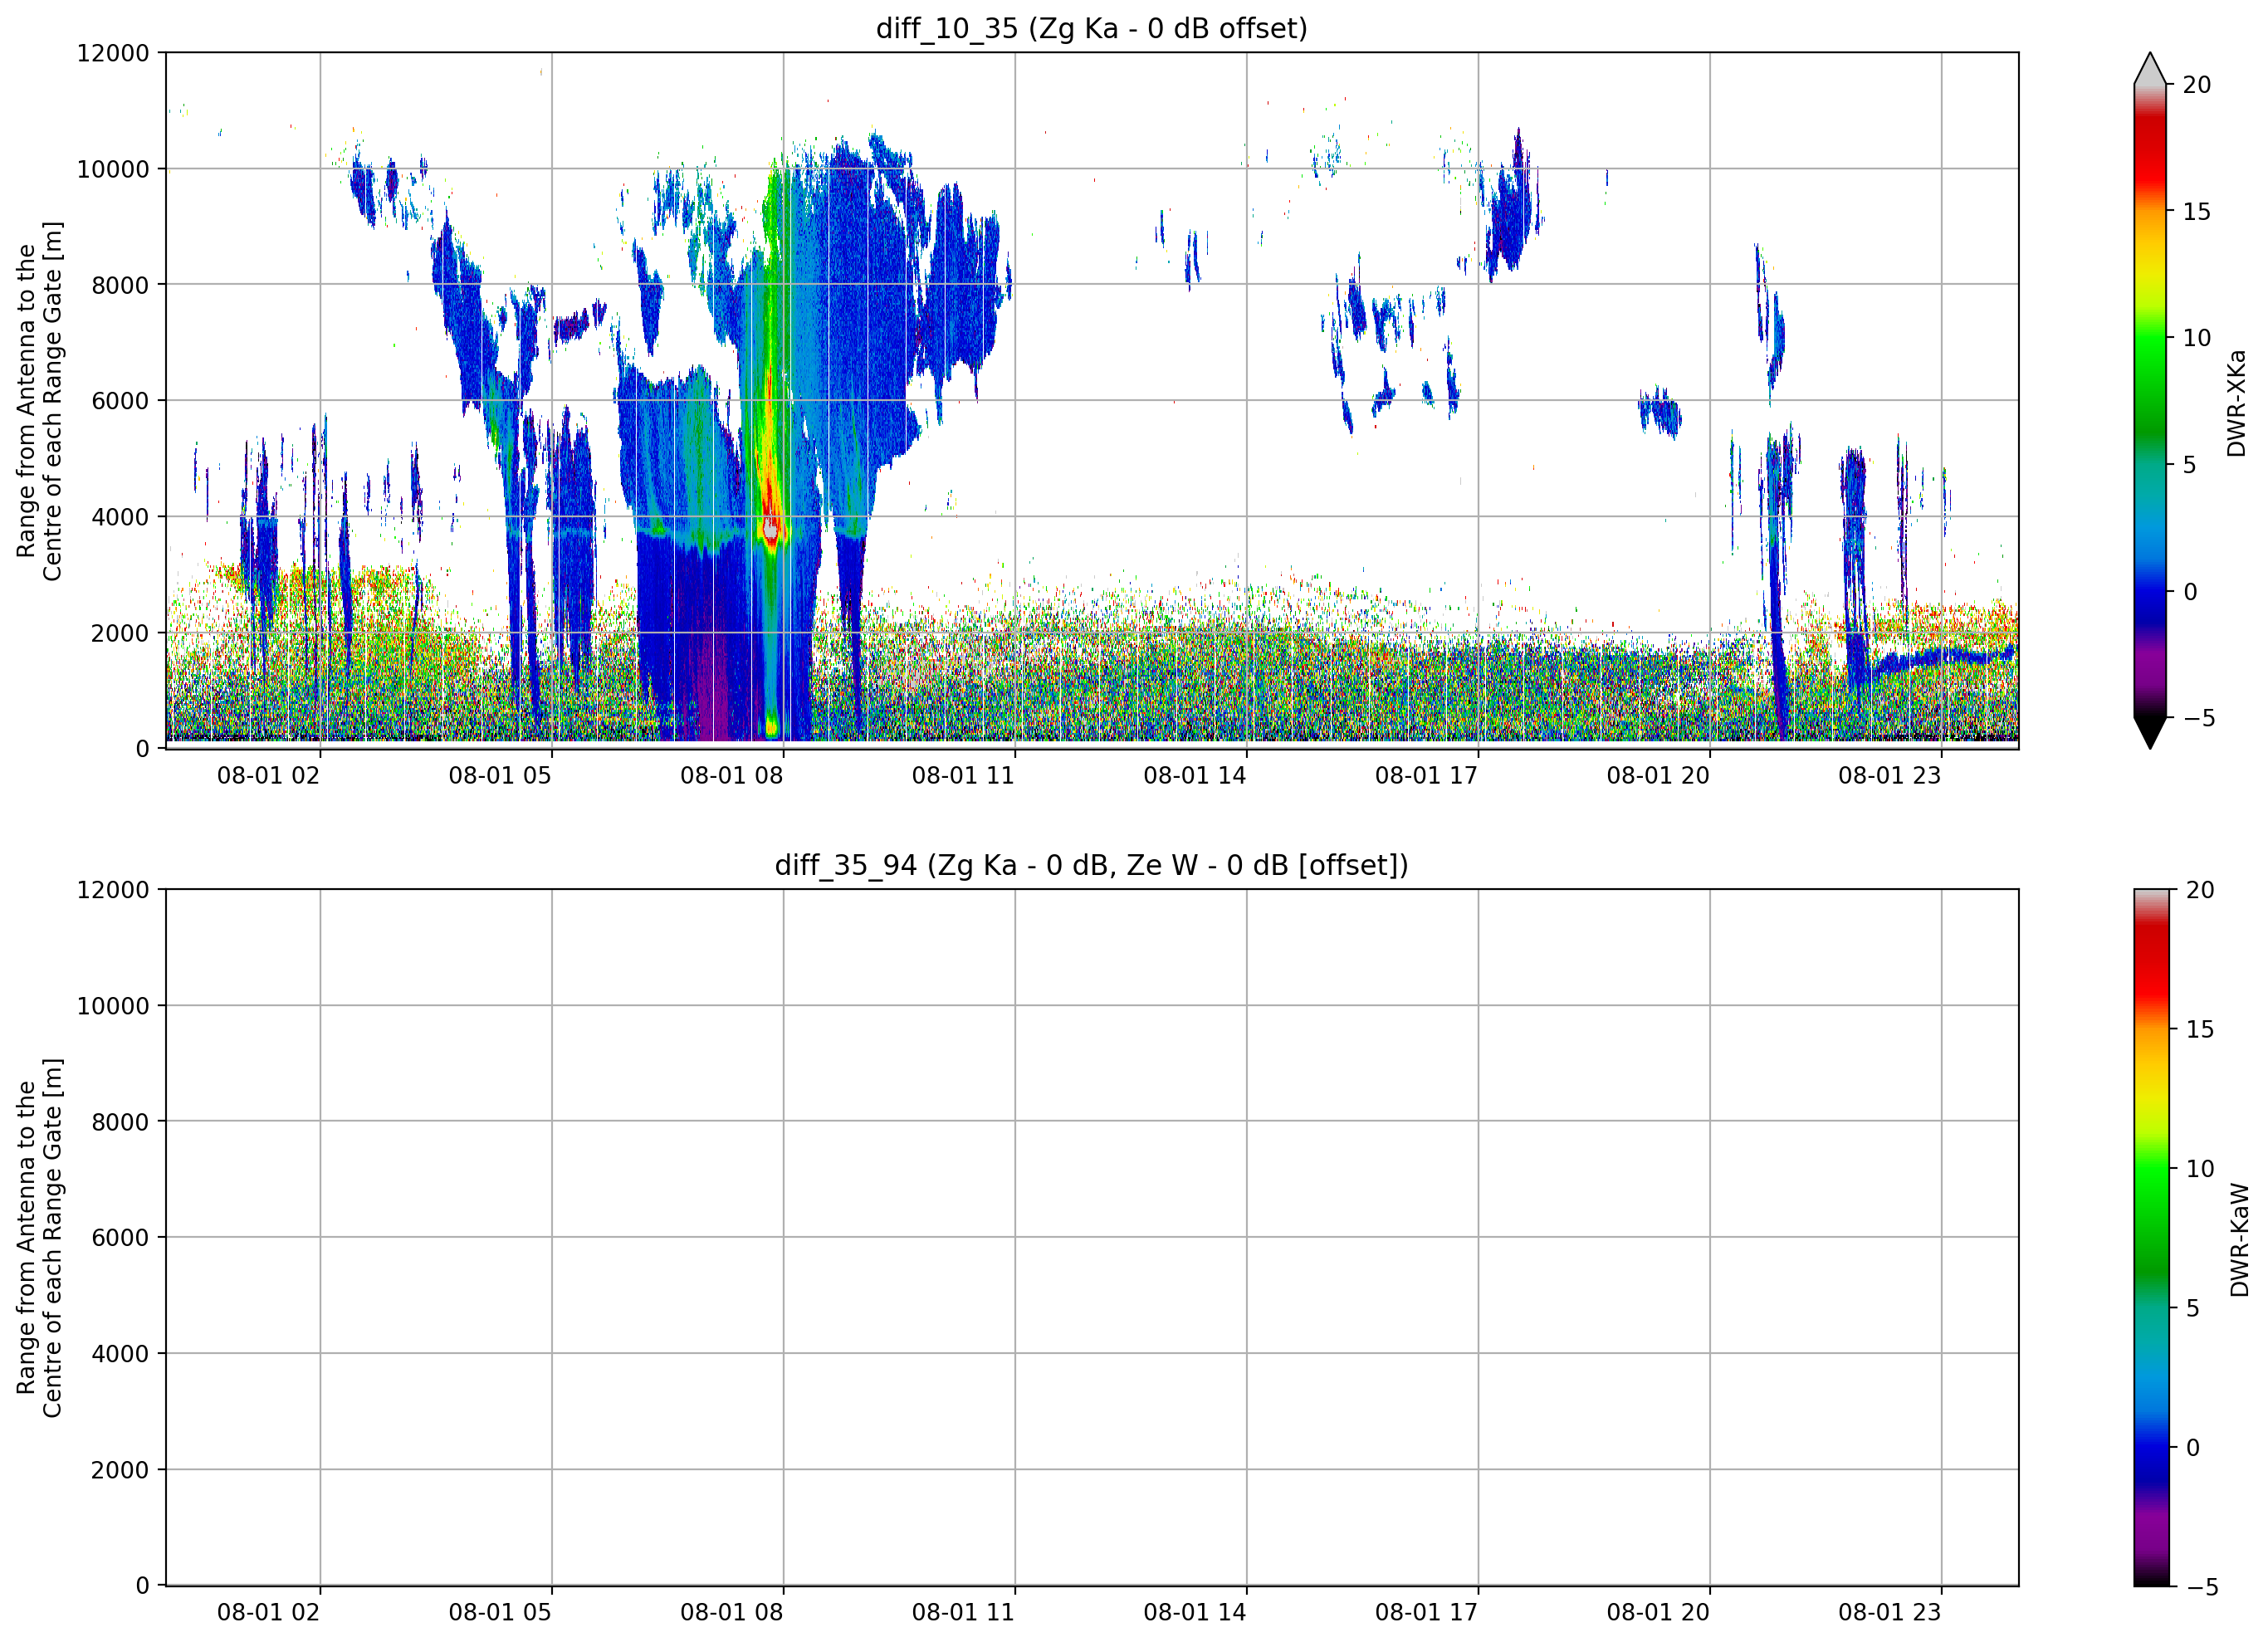Viewport: 2268px width, 1642px height.
Task: Click the '08-01 08' tick under the diff_10_35 plot
Action: coord(731,775)
